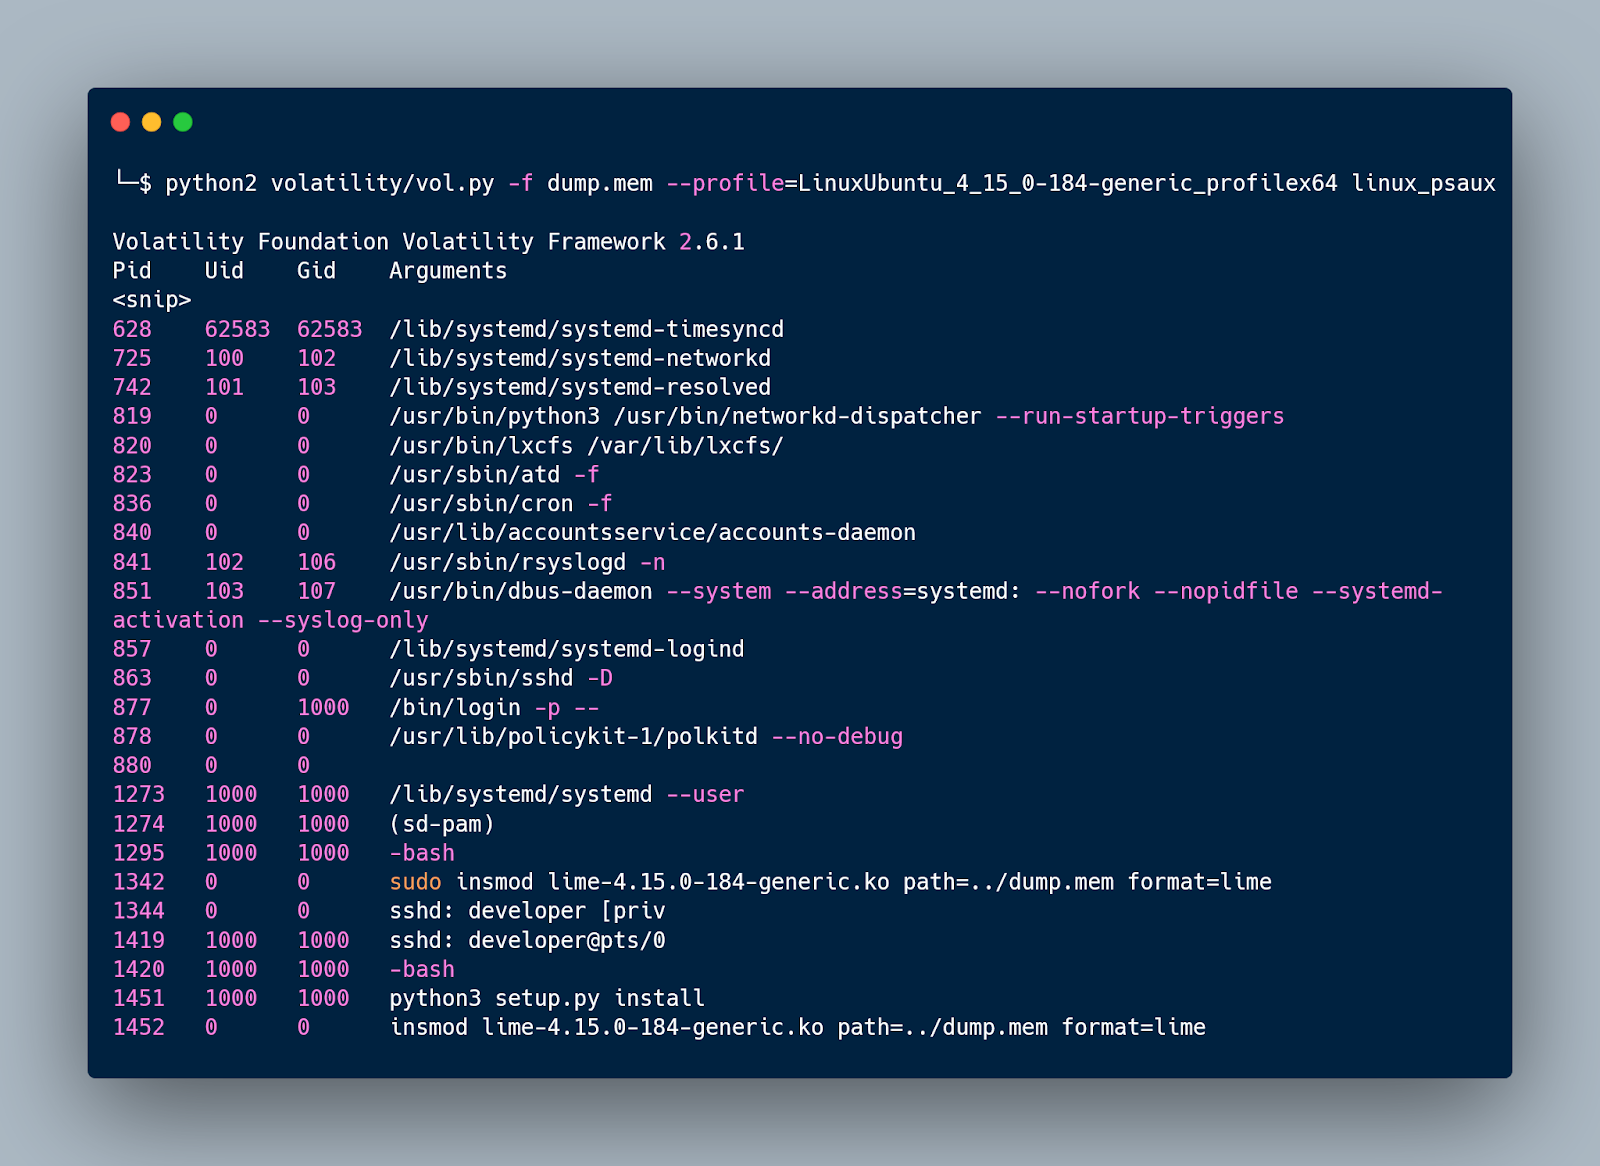Select the 'Uid' column header
This screenshot has height=1166, width=1600.
[224, 271]
